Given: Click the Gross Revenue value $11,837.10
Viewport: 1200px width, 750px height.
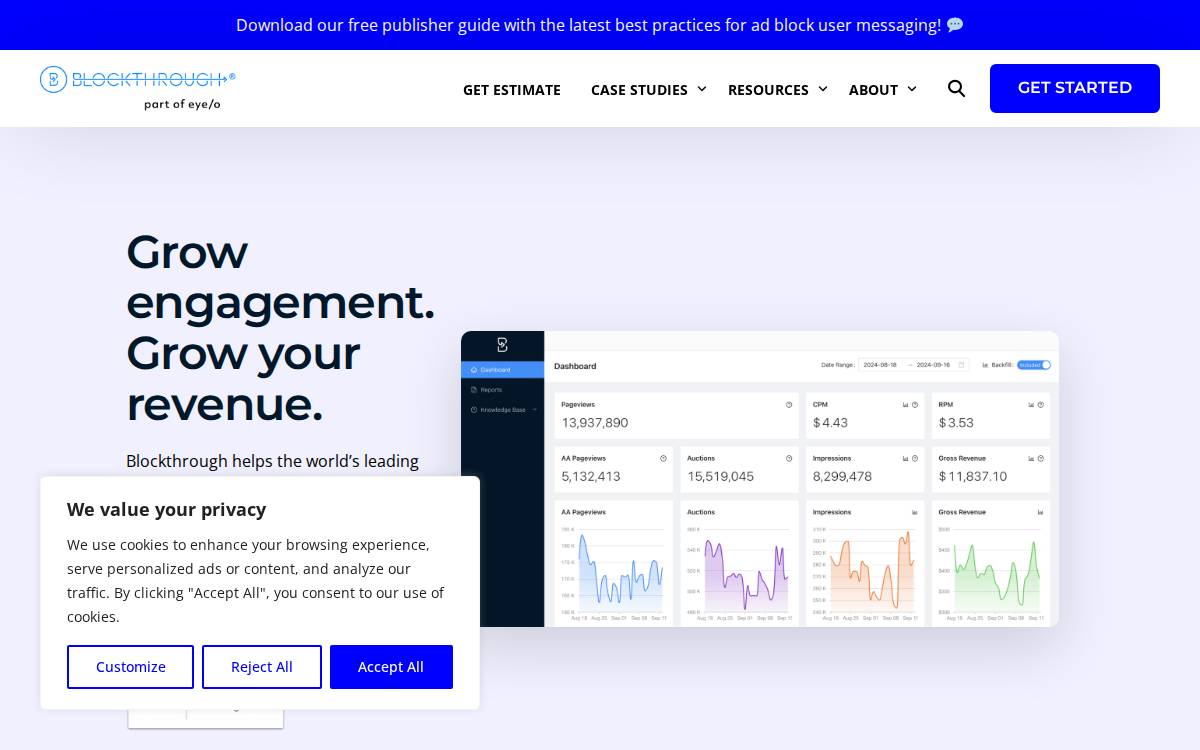Looking at the screenshot, I should click(x=973, y=477).
